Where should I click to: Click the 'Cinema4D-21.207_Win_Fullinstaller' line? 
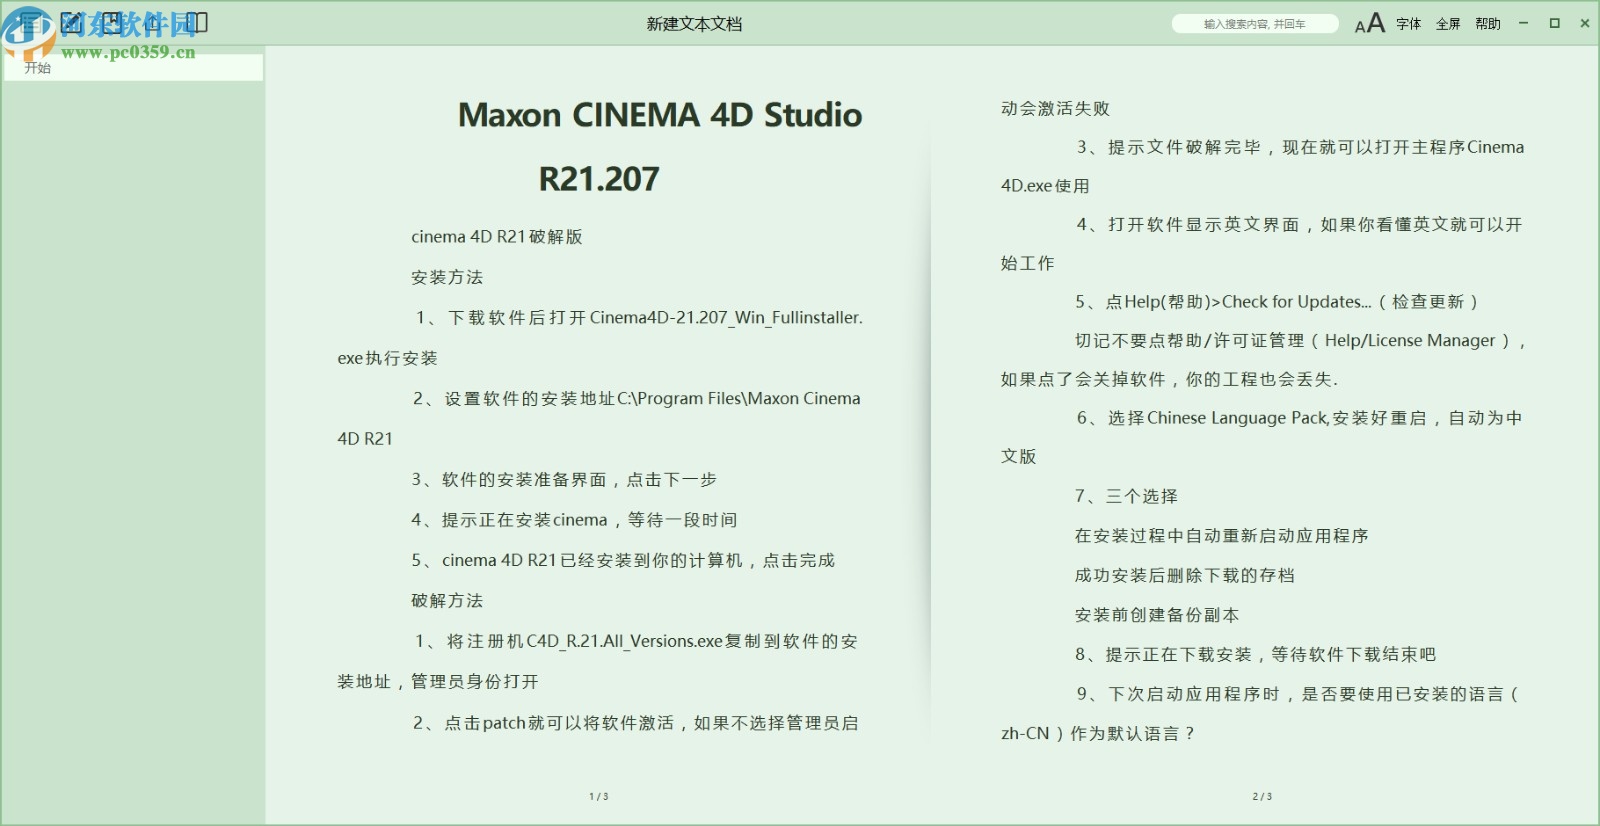(x=638, y=318)
